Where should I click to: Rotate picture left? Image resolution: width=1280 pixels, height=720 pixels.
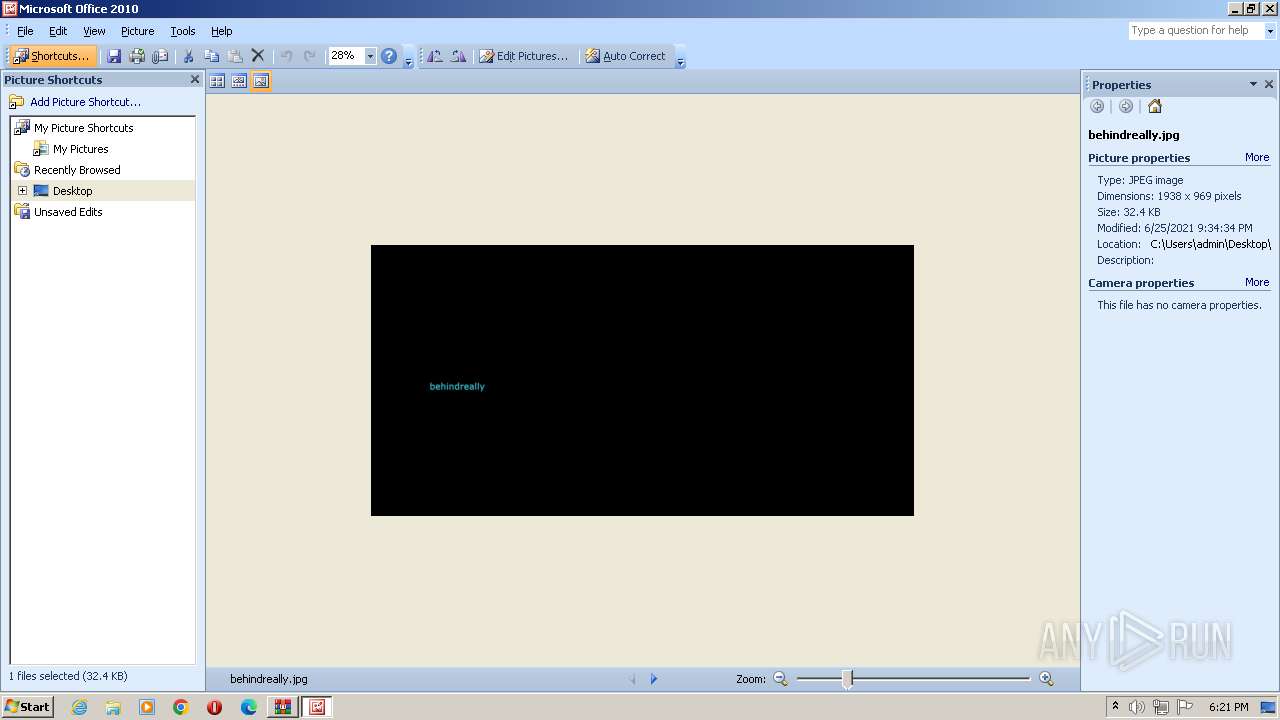click(435, 56)
